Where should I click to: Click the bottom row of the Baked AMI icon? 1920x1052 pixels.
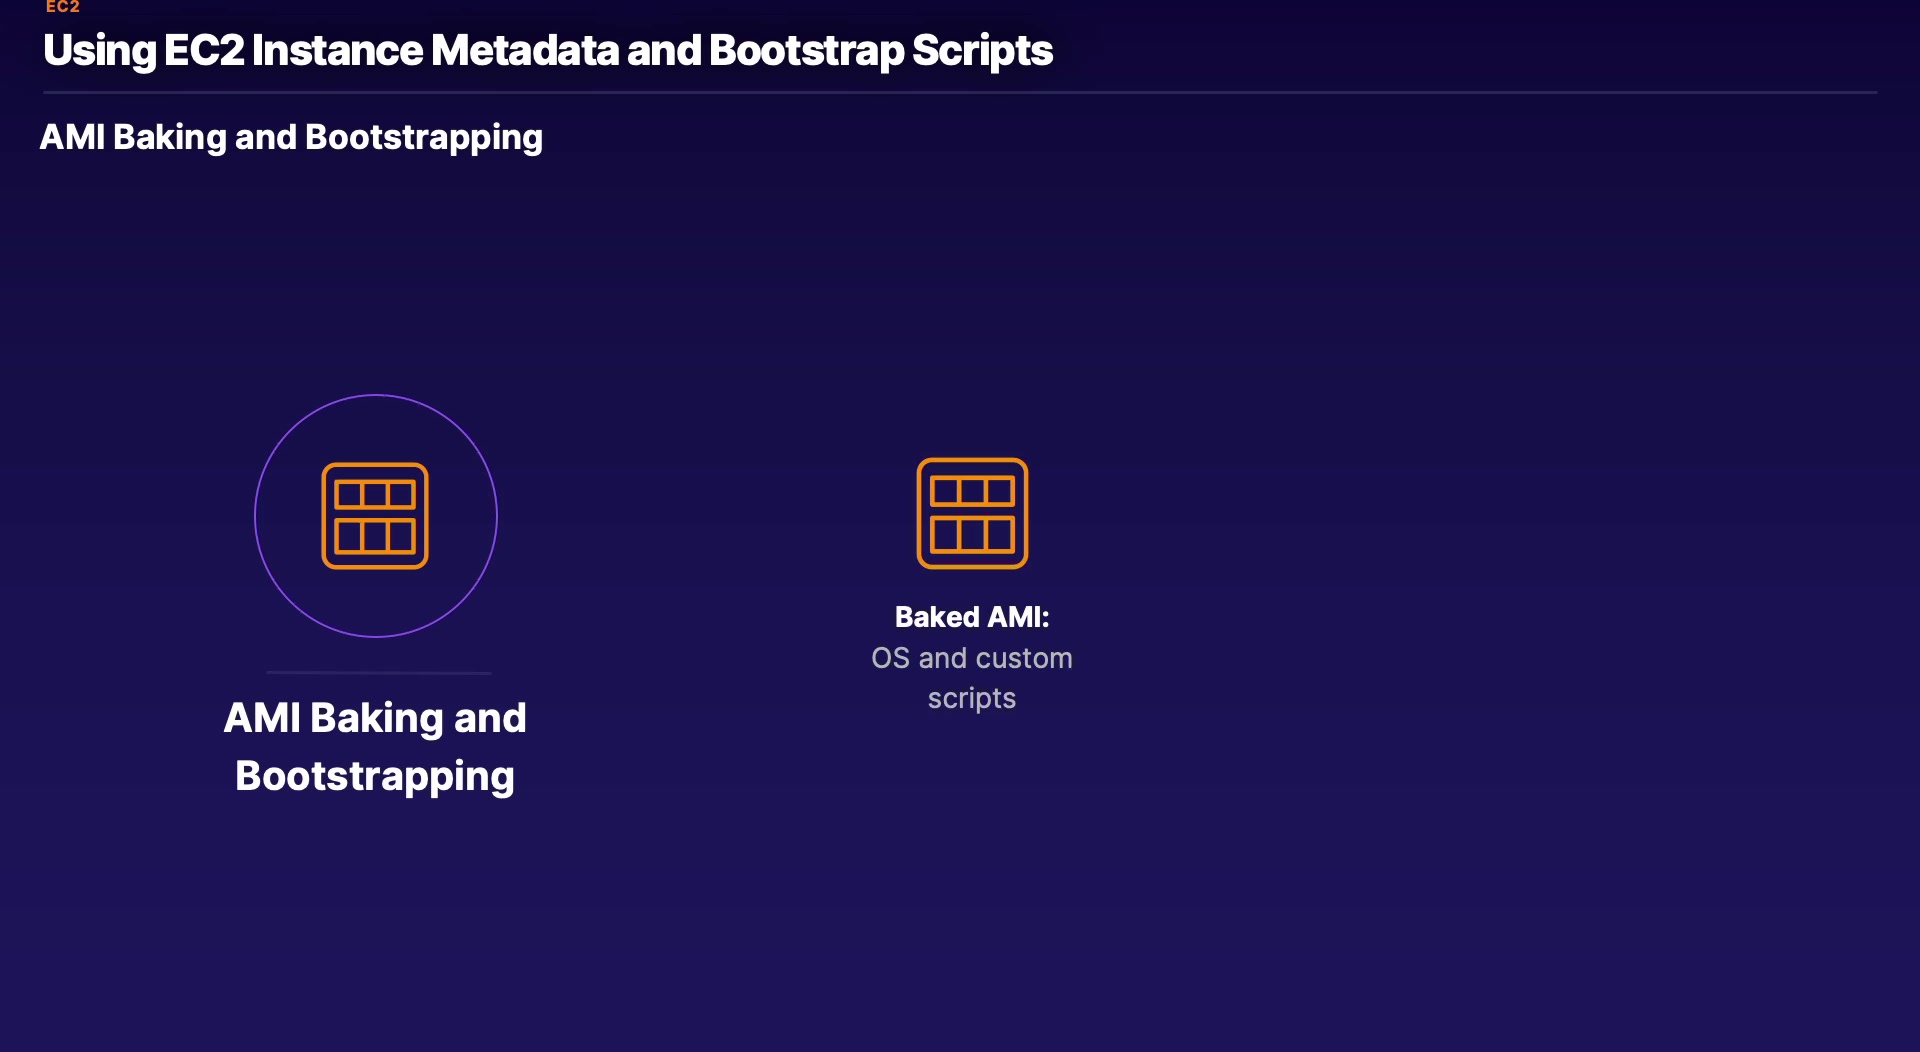[x=972, y=535]
